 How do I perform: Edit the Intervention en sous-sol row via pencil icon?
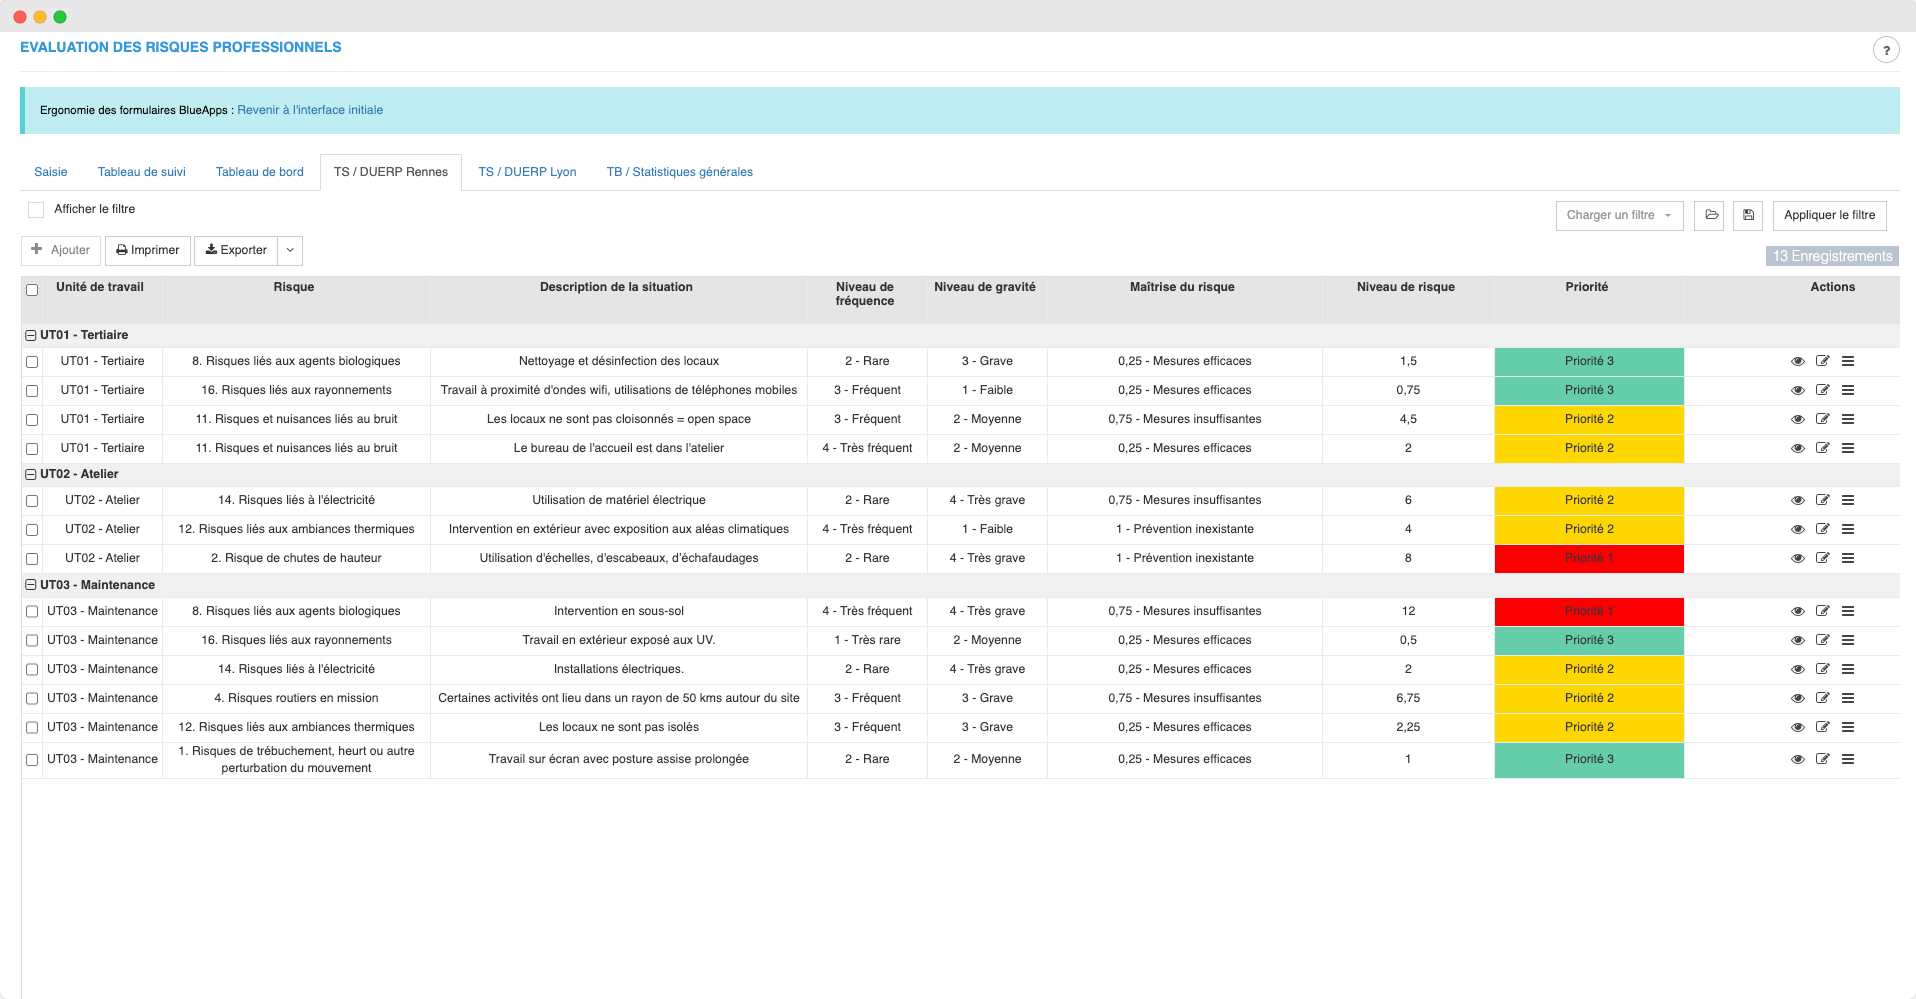click(x=1822, y=611)
